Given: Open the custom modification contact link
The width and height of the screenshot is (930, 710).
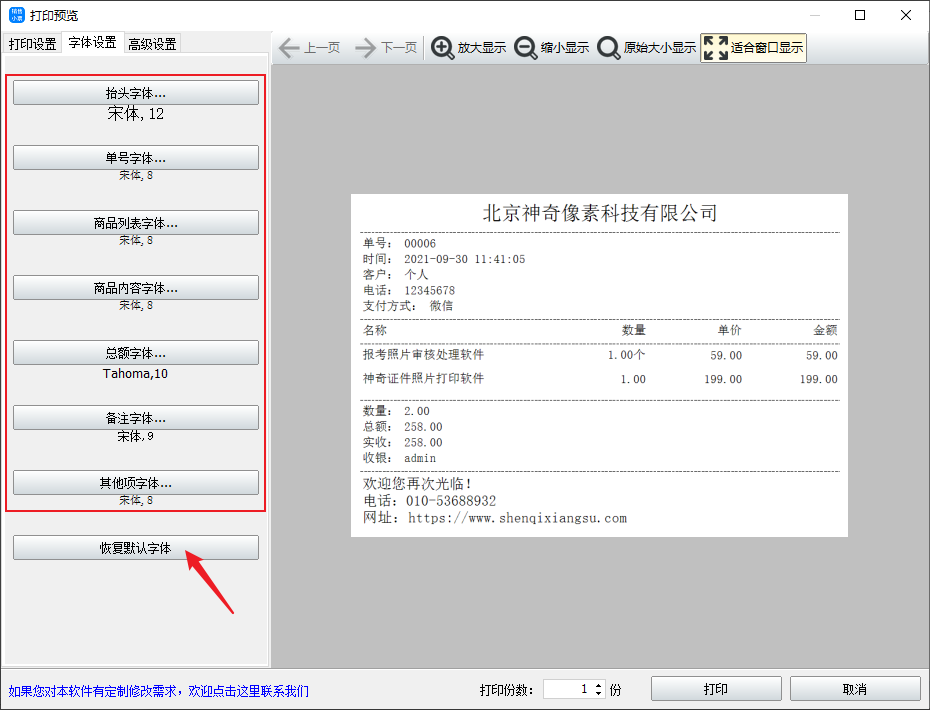Looking at the screenshot, I should [158, 691].
